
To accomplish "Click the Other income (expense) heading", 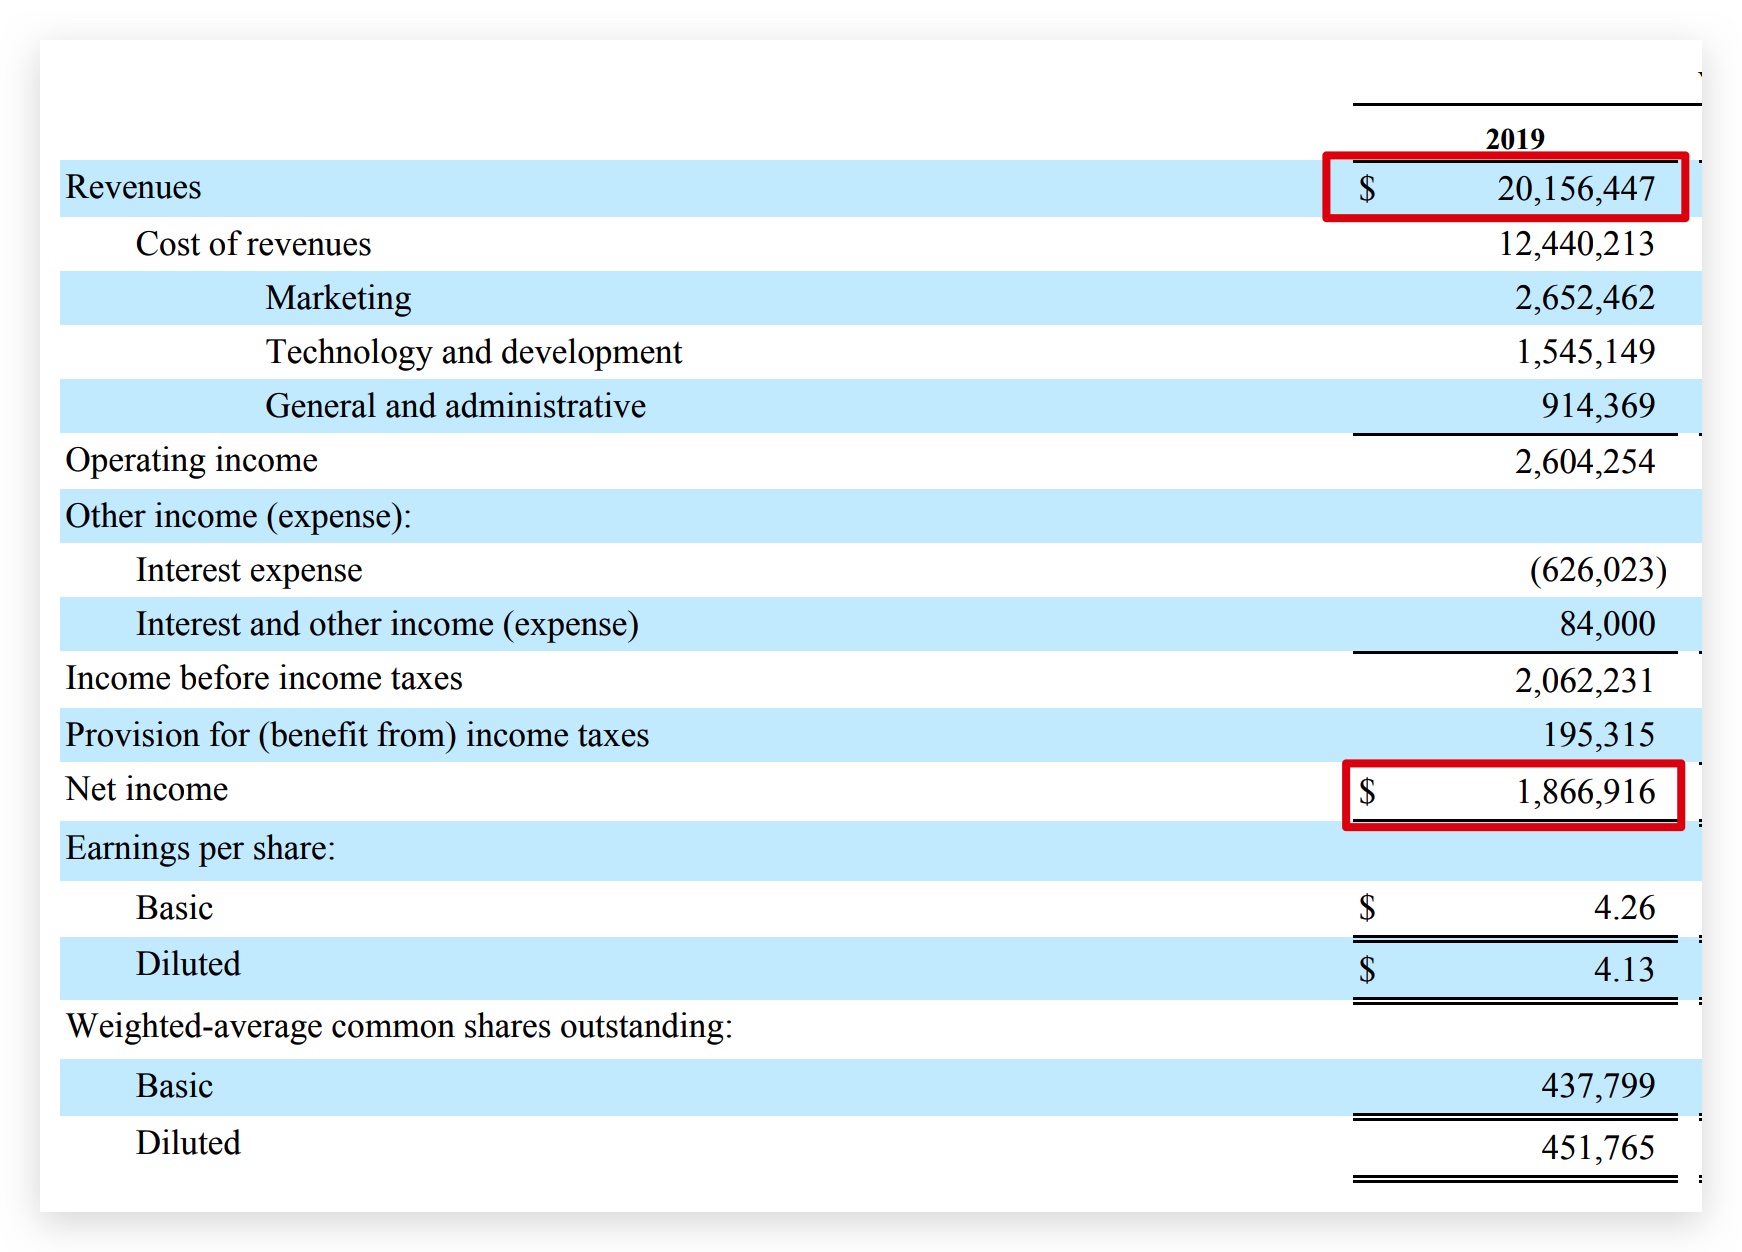I will (x=238, y=516).
